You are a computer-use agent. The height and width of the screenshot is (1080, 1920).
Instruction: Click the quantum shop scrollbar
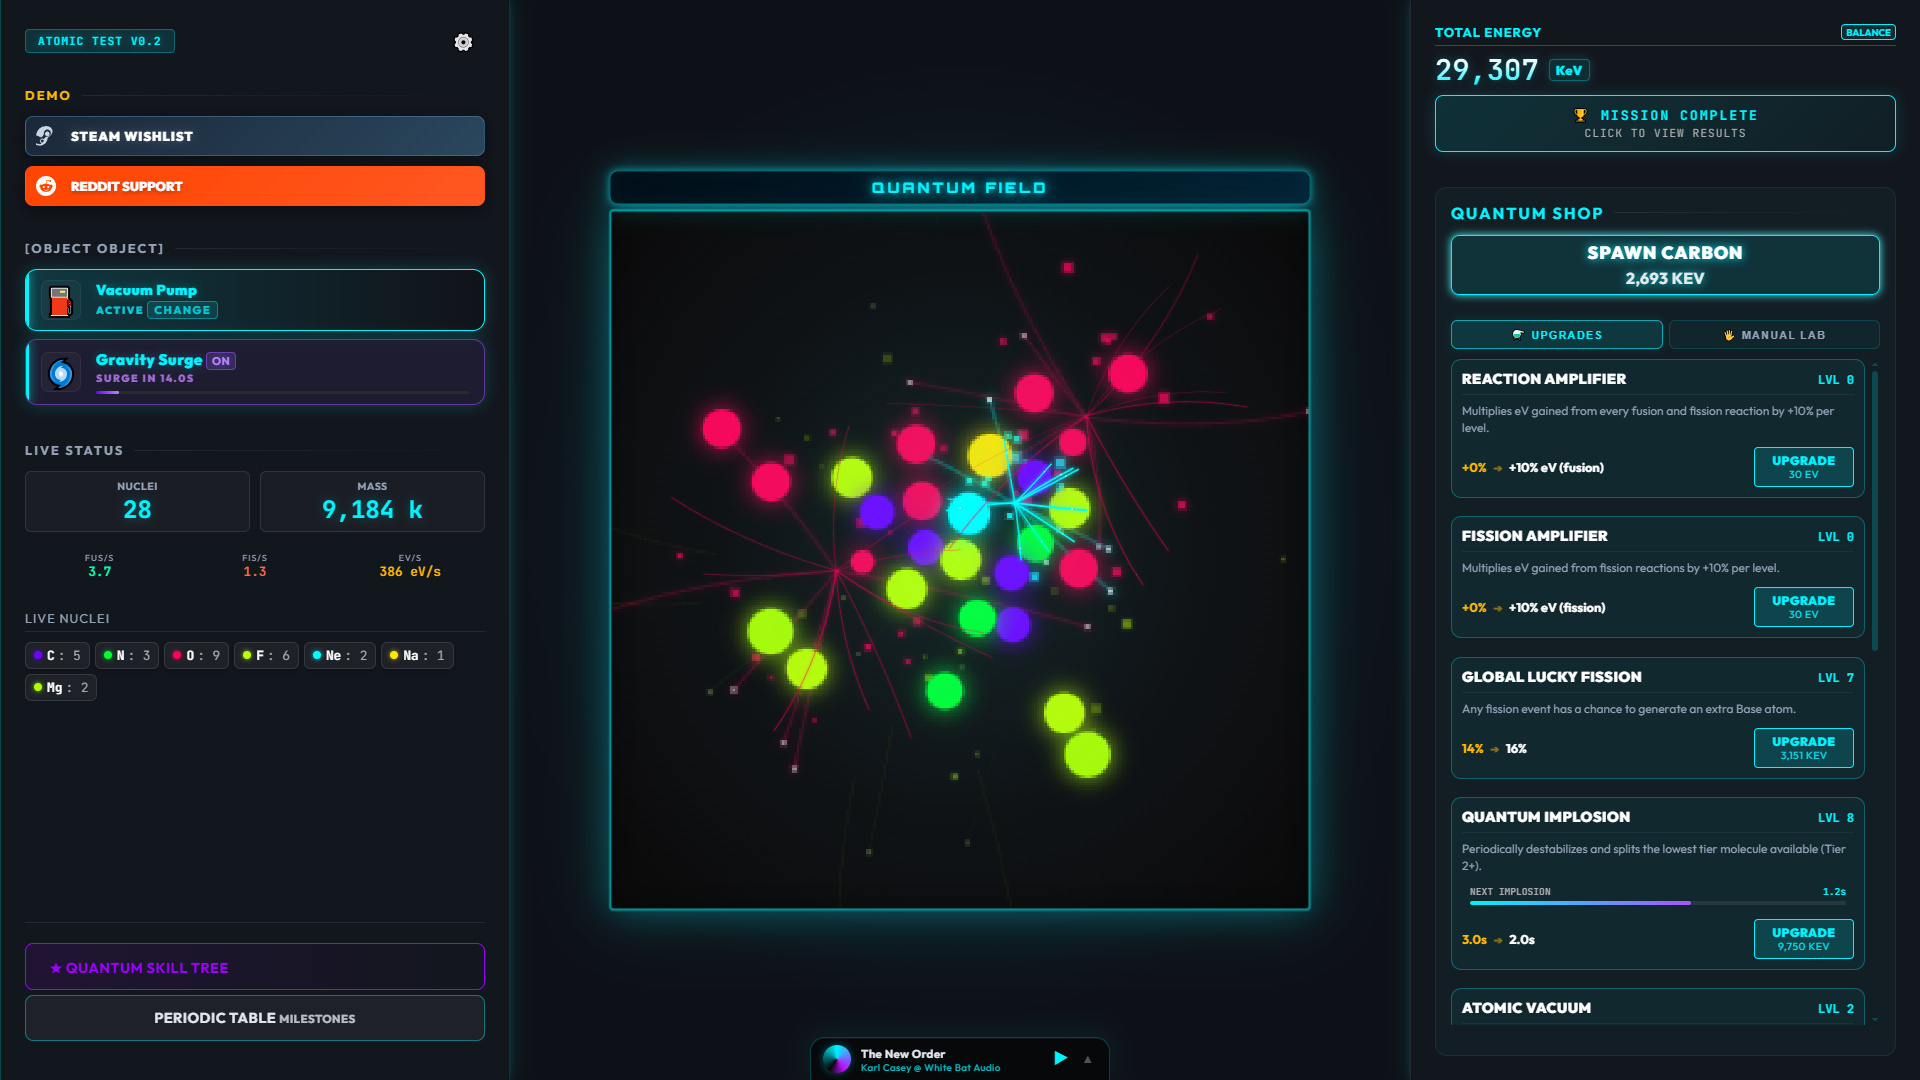pyautogui.click(x=1874, y=510)
